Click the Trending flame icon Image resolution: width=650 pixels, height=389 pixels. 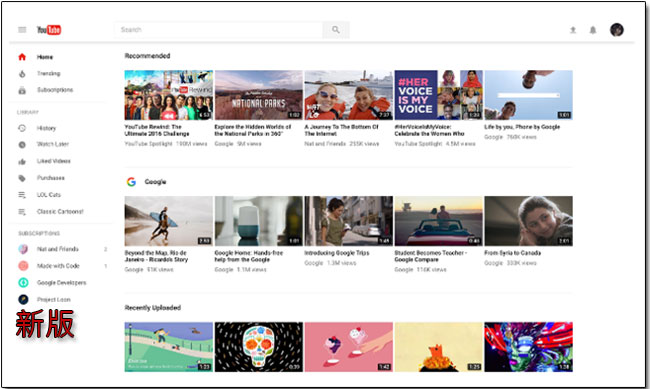point(22,74)
